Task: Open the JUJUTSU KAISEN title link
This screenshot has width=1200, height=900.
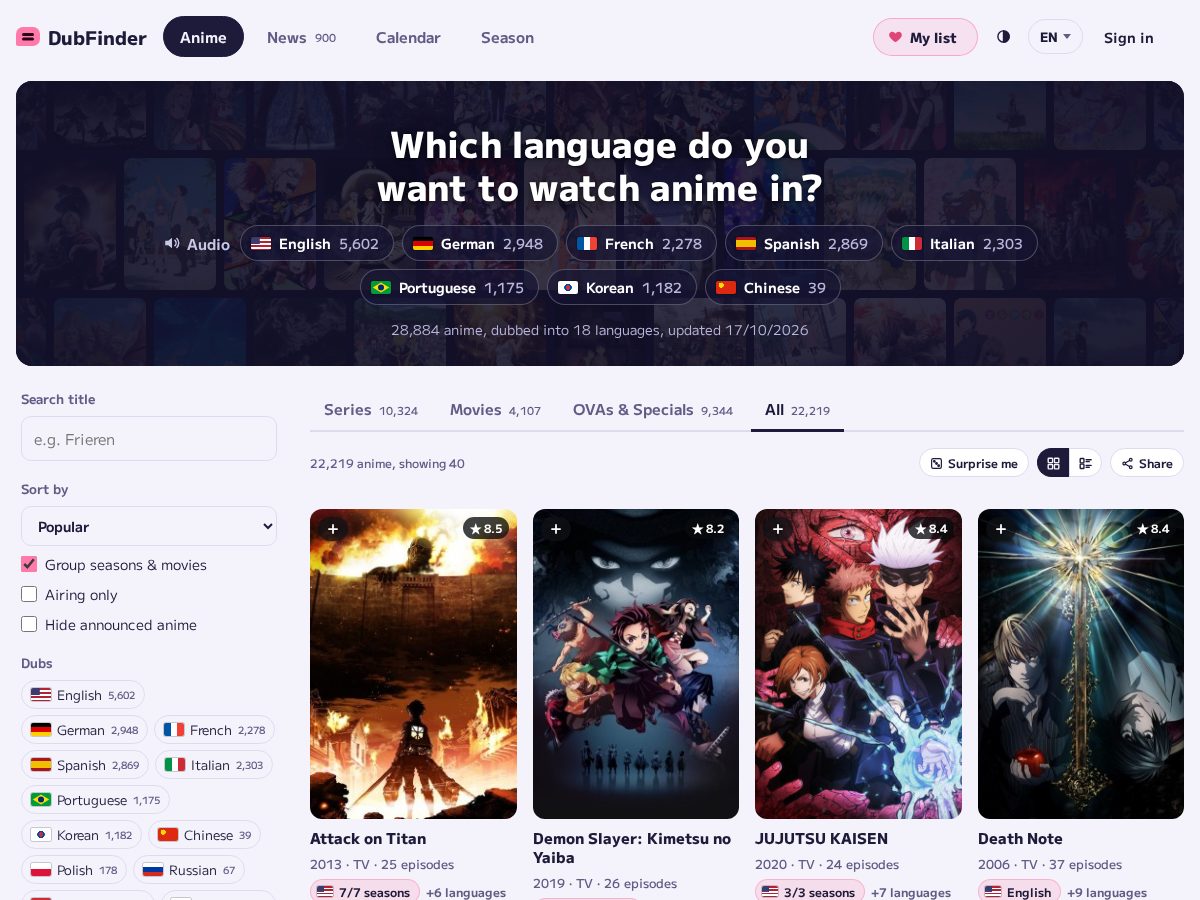Action: [x=821, y=838]
